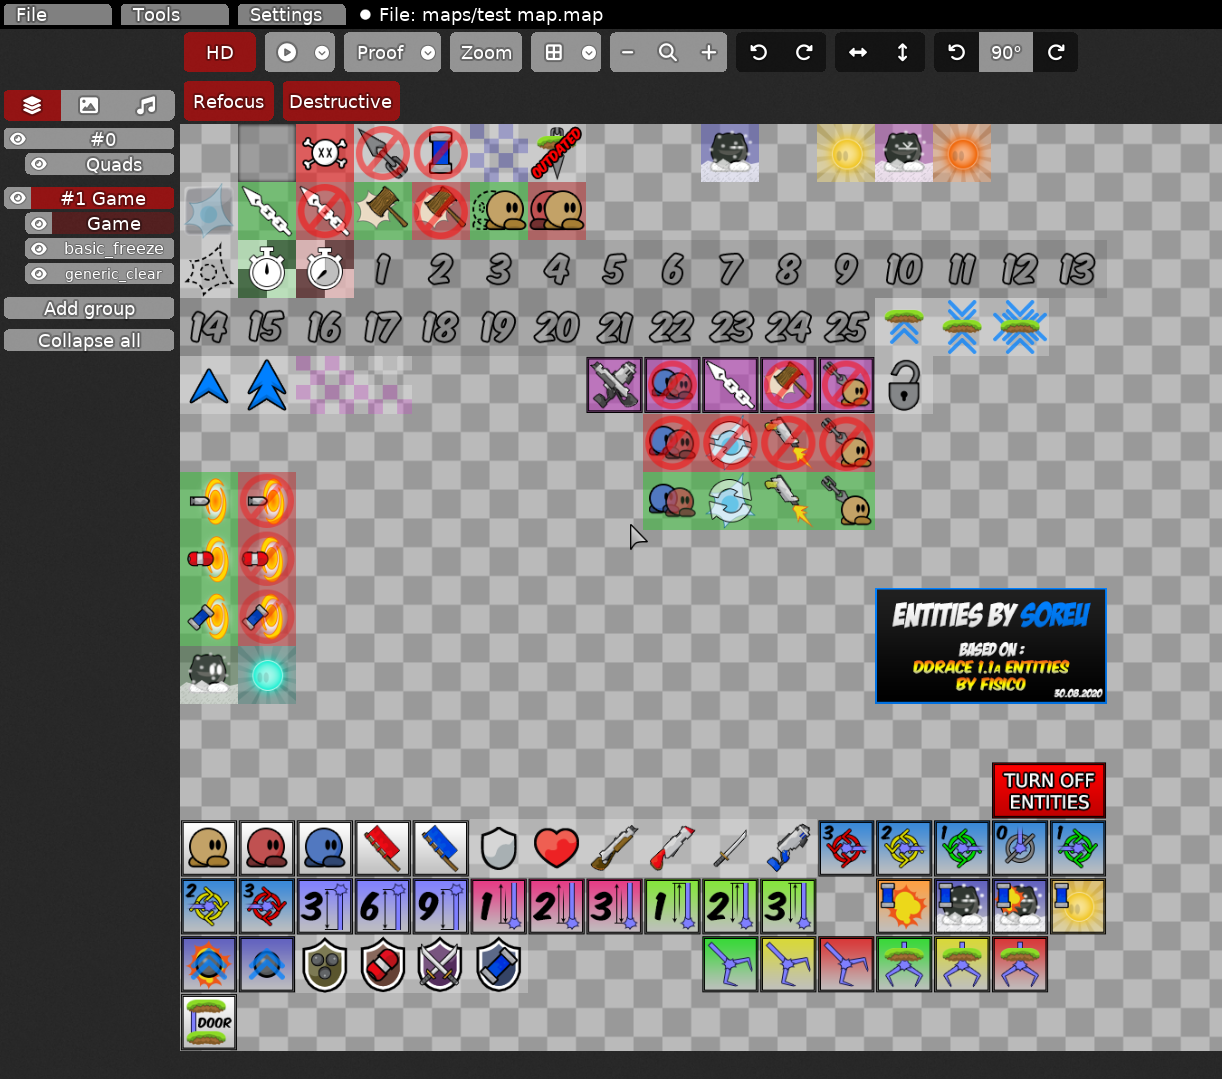1222x1079 pixels.
Task: Toggle visibility of group #0
Action: 18,139
